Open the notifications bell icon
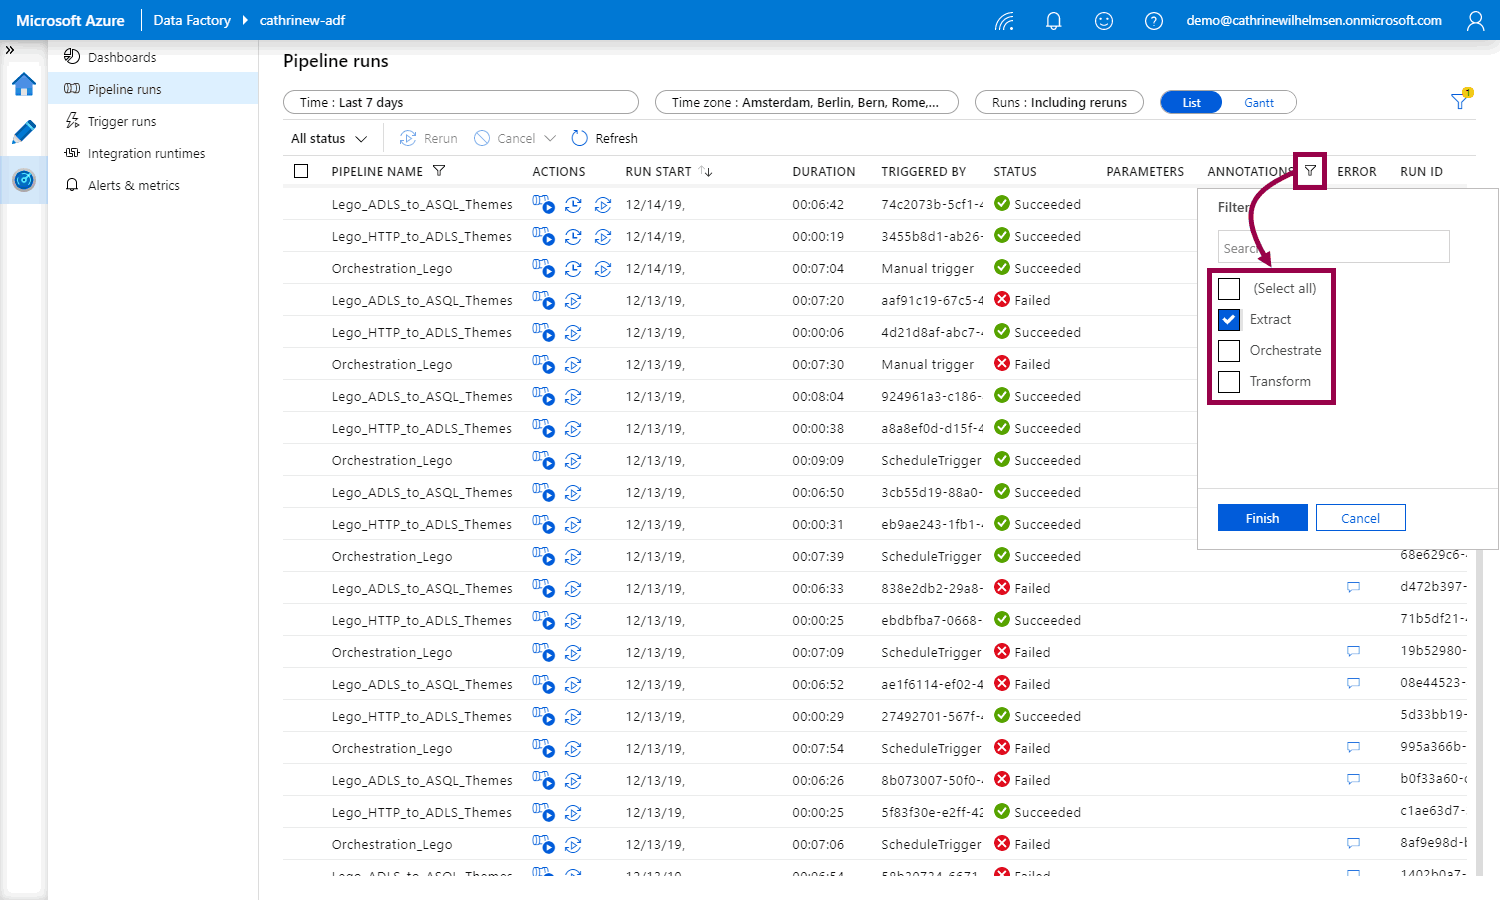 point(1053,21)
